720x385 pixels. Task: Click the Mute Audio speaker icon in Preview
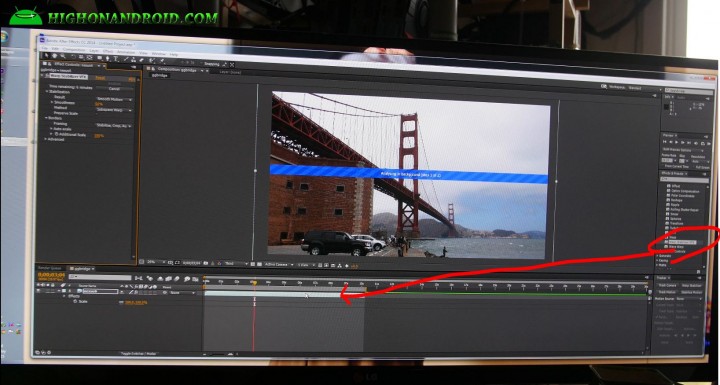click(x=696, y=143)
